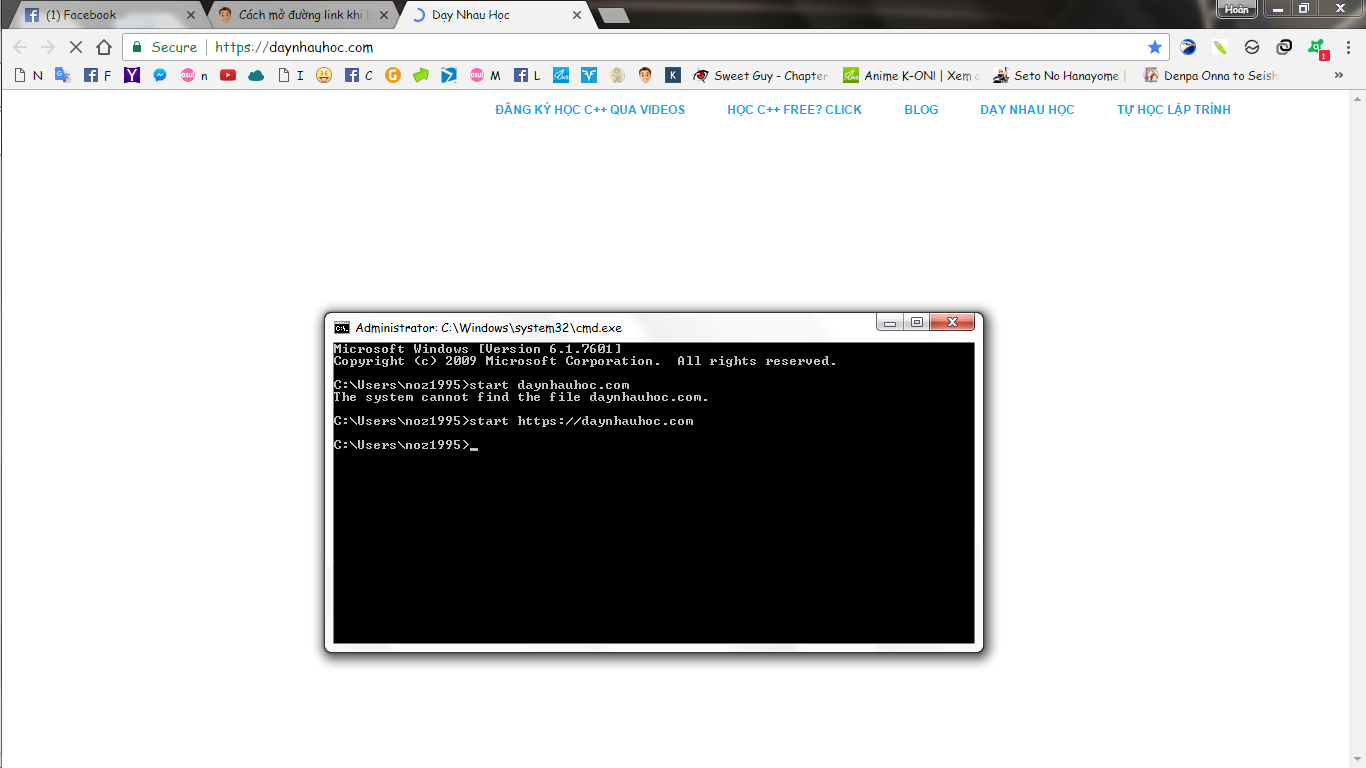
Task: Expand the hidden bookmarks overflow chevron
Action: pyautogui.click(x=1339, y=75)
